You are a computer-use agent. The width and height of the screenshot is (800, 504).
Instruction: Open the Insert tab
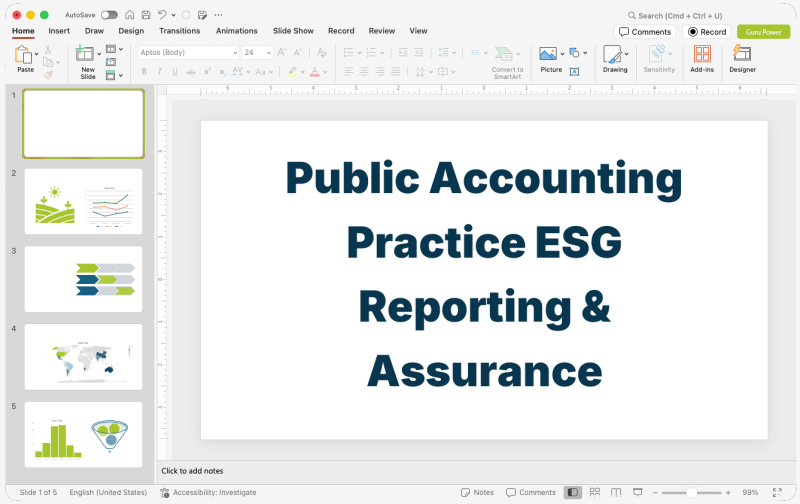[x=59, y=31]
